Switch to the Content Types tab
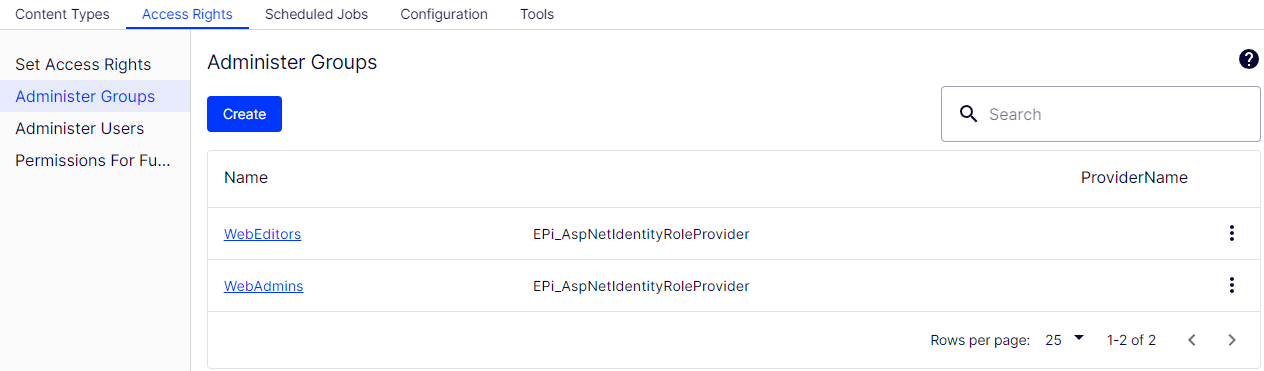The width and height of the screenshot is (1264, 371). tap(62, 14)
